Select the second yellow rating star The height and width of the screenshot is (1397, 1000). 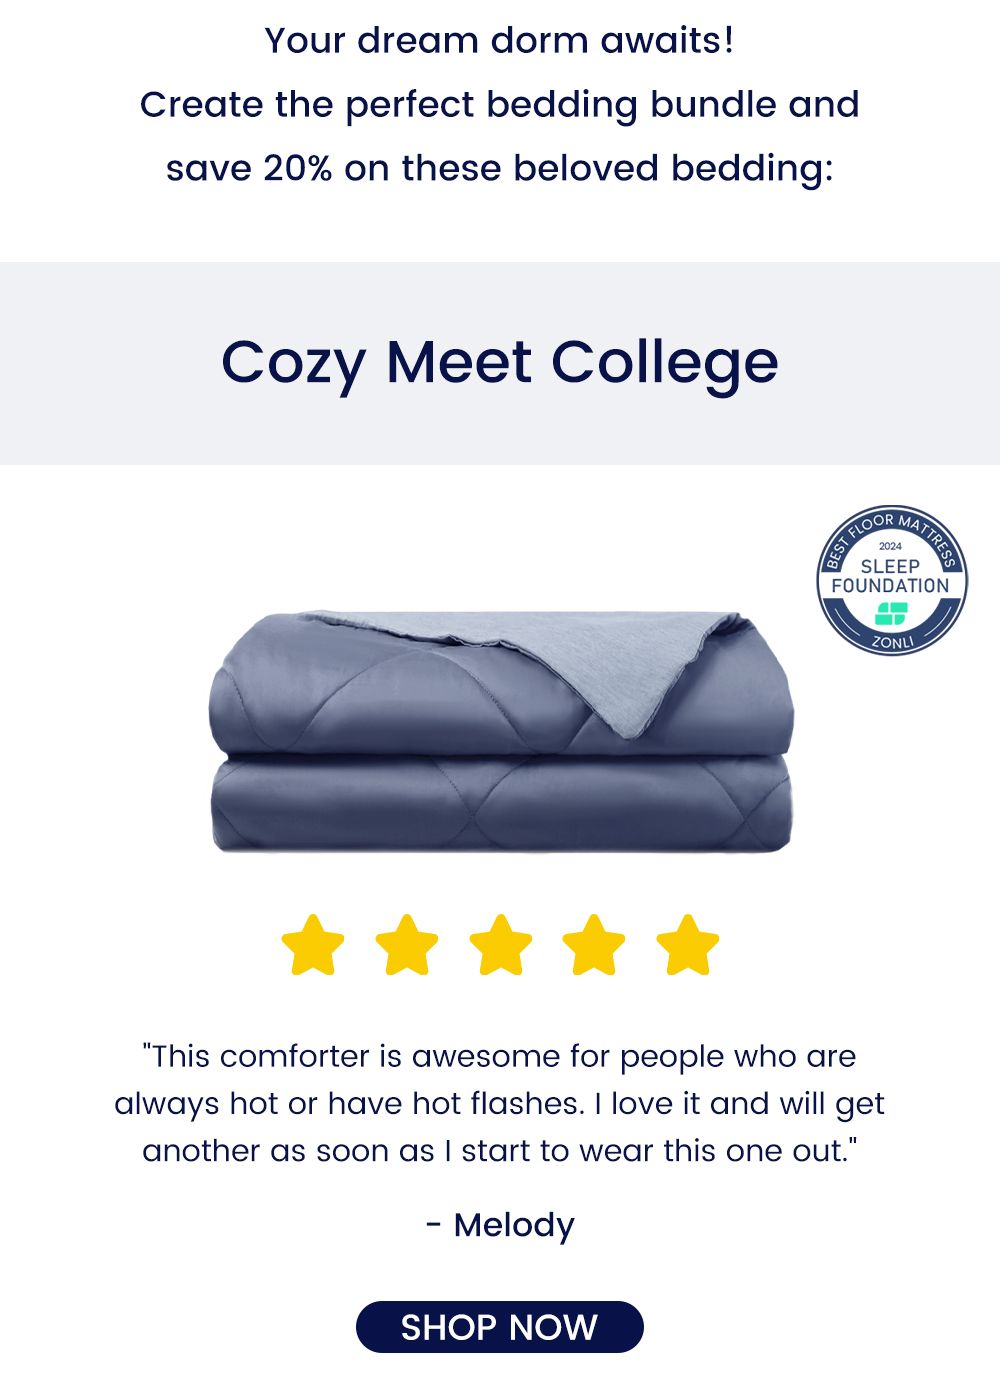(407, 944)
